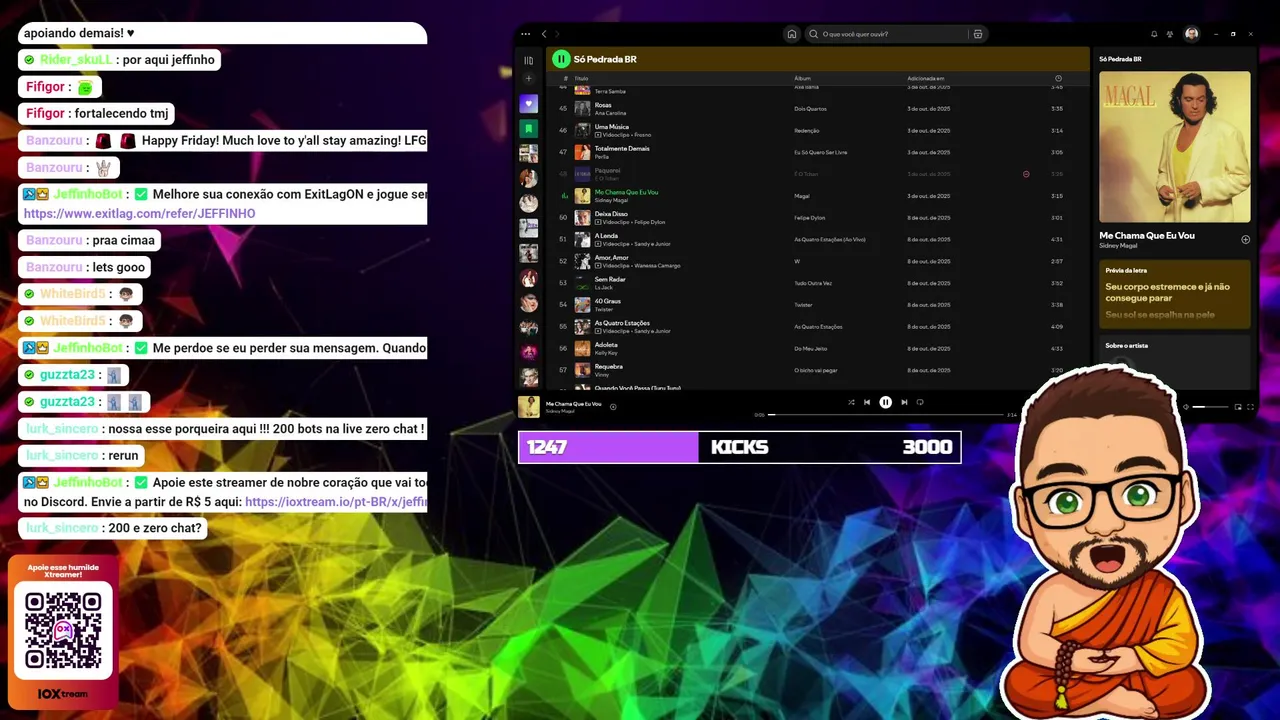Select track Requebra
Image resolution: width=1280 pixels, height=720 pixels.
pos(817,370)
